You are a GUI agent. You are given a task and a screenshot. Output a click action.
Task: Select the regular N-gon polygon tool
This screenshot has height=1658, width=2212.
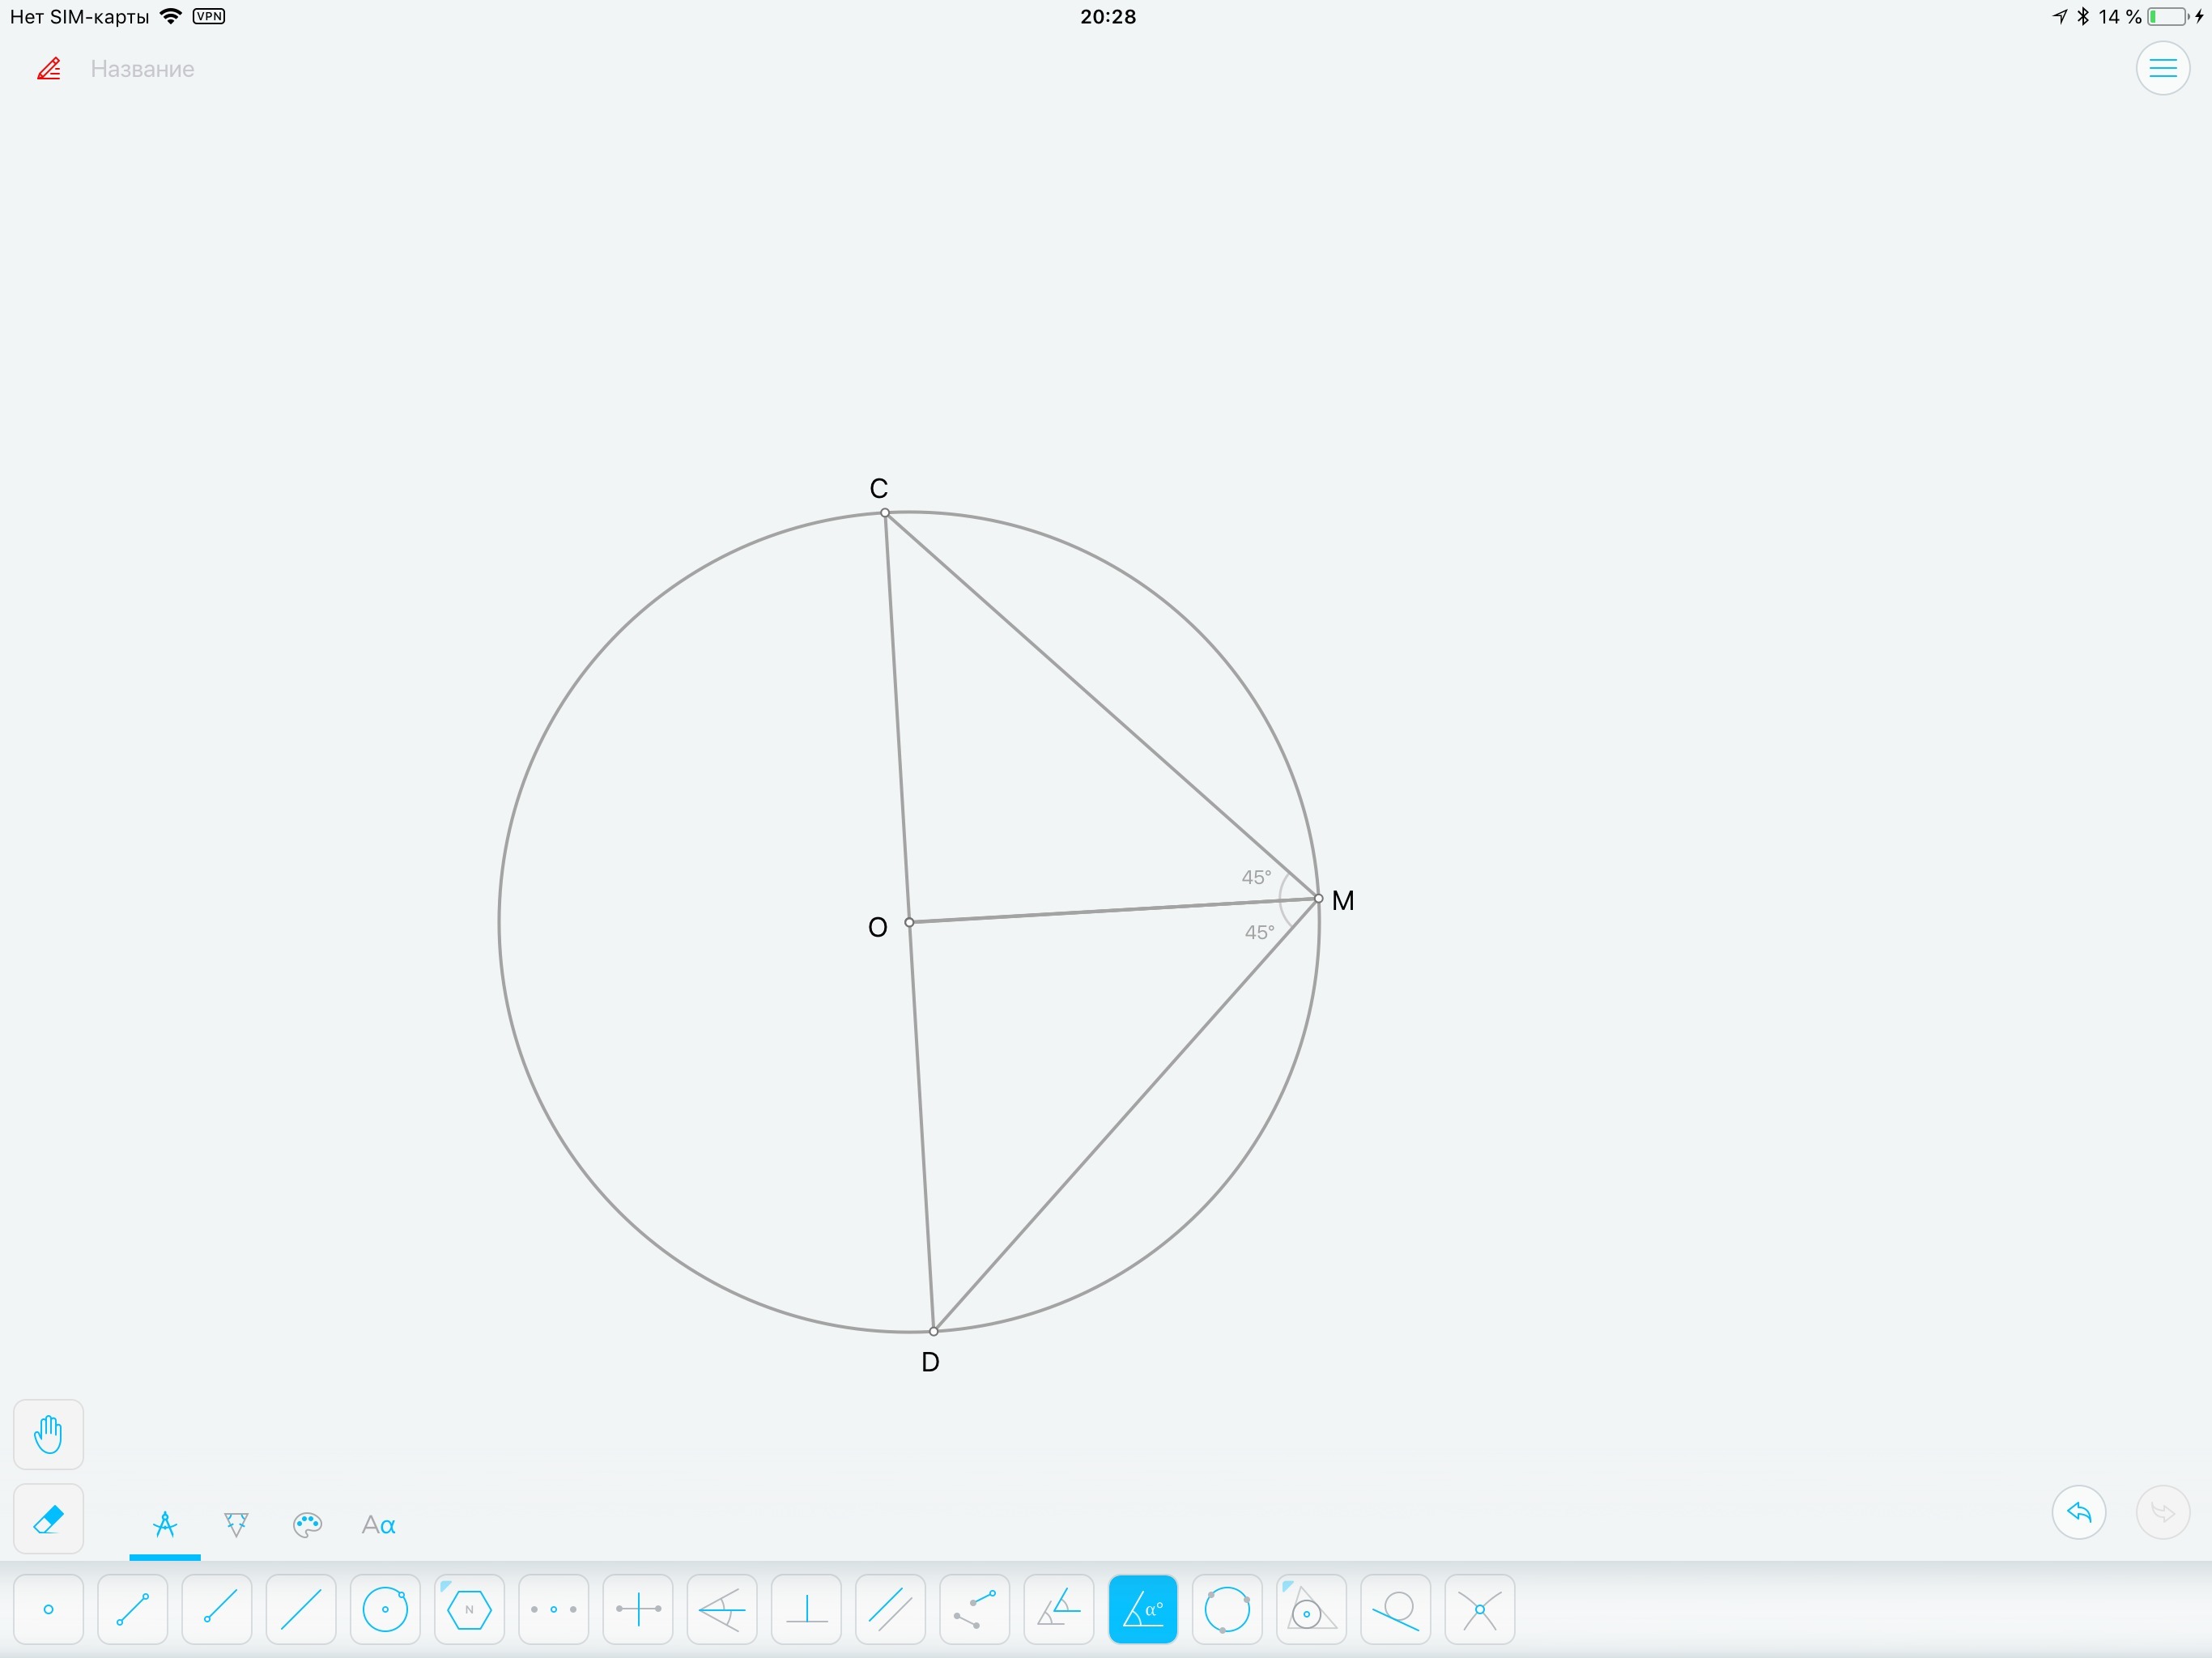[x=469, y=1609]
